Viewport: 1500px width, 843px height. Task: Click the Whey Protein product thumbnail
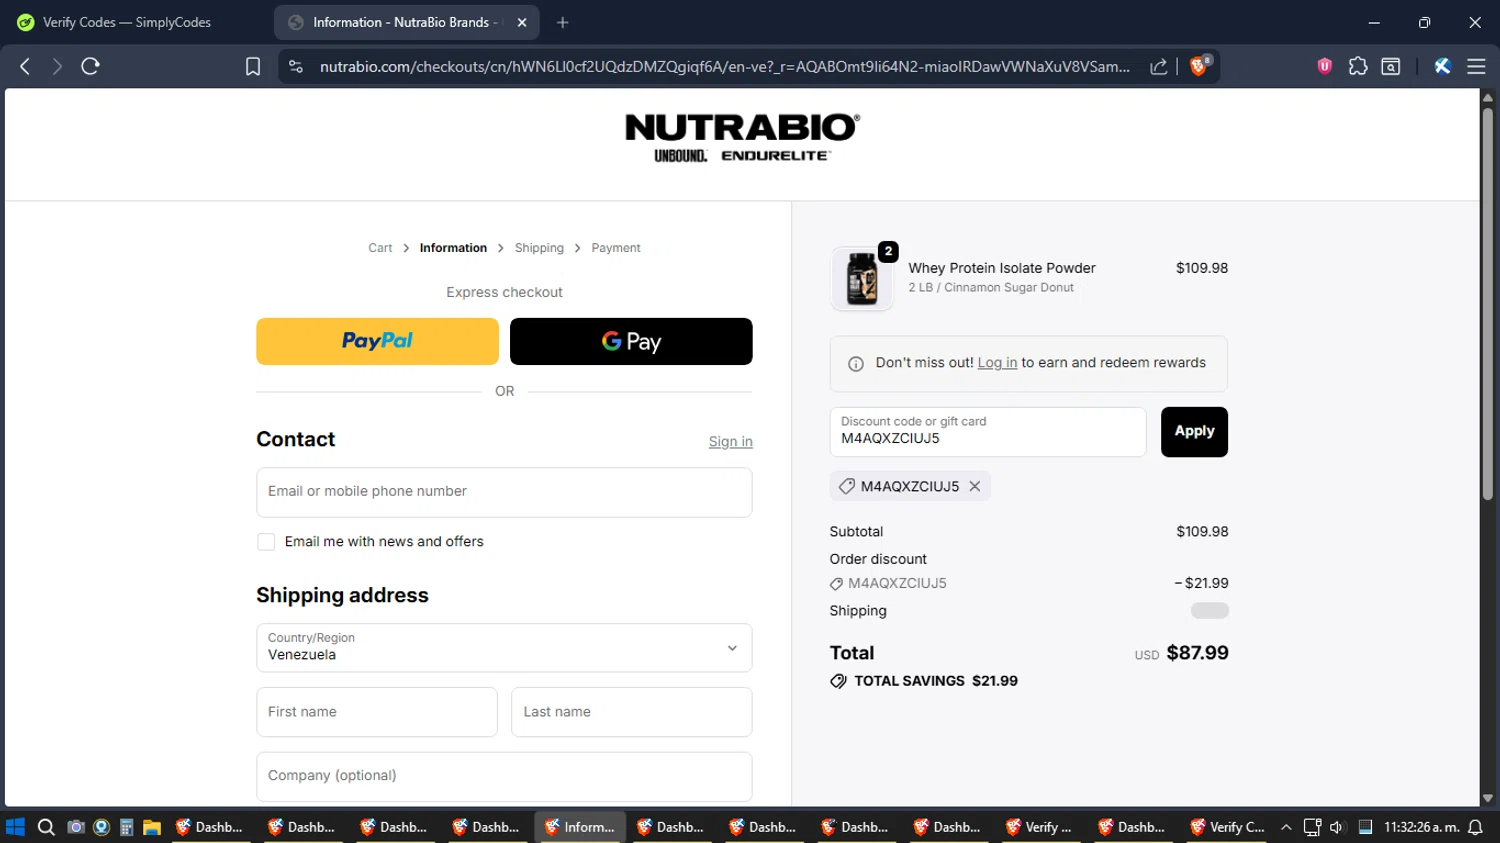click(x=862, y=278)
